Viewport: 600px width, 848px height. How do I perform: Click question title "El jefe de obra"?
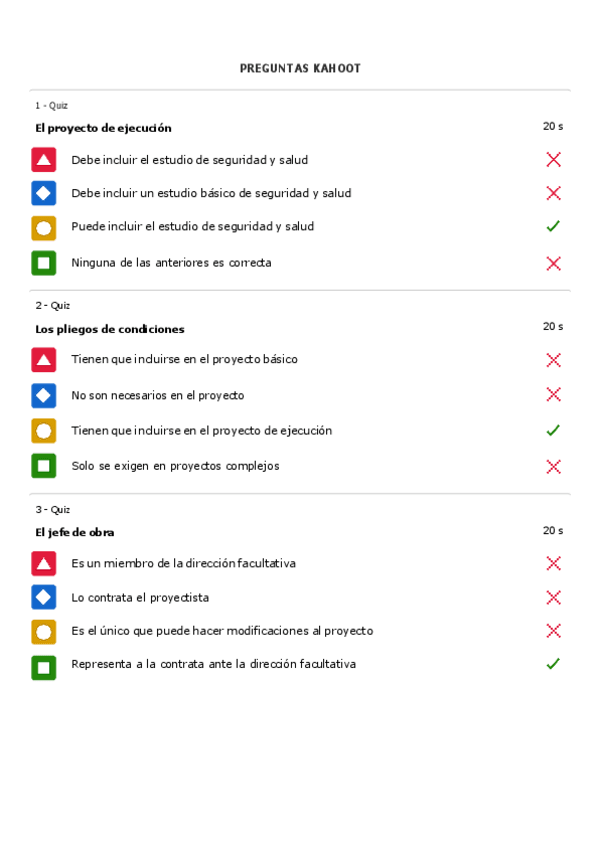point(75,532)
